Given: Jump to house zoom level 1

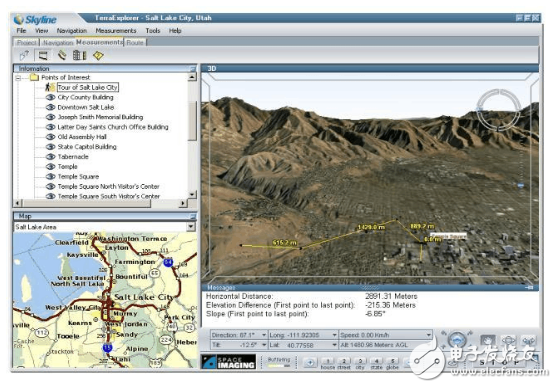Looking at the screenshot, I should click(x=328, y=362).
